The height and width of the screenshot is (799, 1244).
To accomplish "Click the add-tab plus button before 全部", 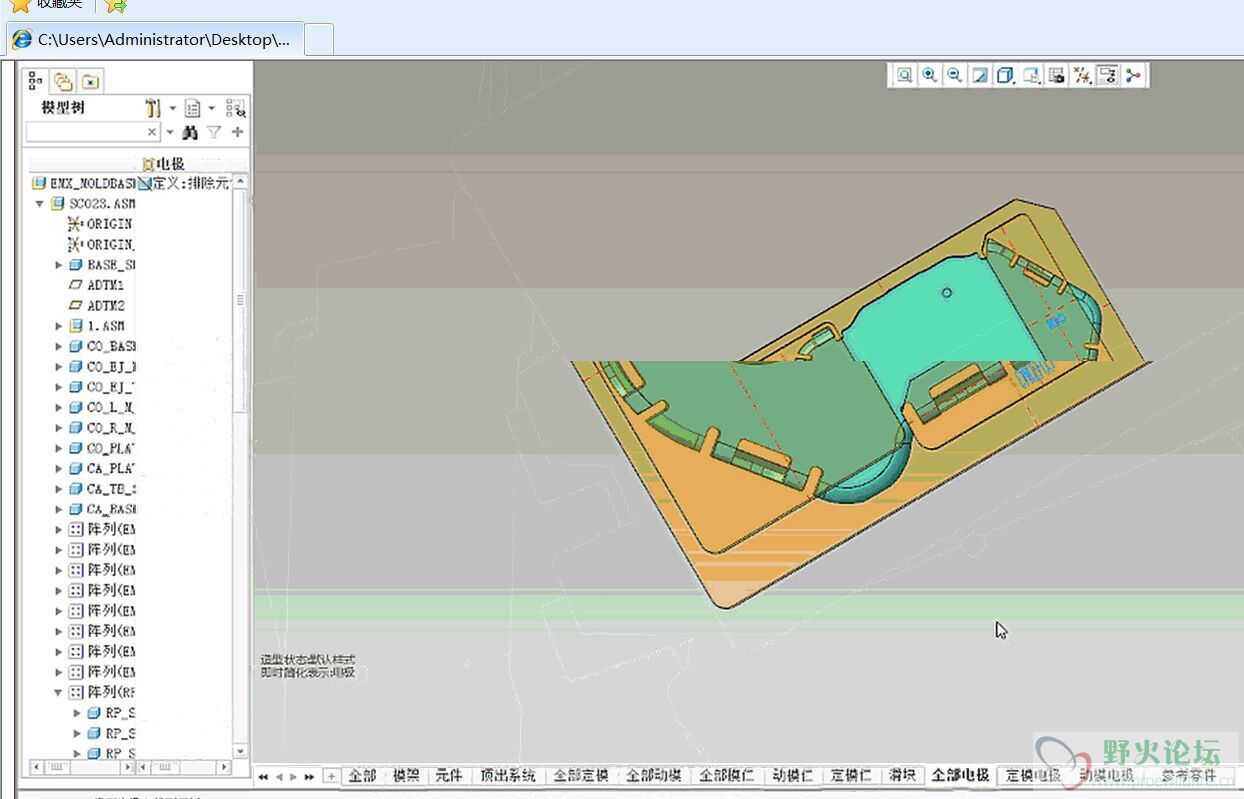I will point(331,776).
